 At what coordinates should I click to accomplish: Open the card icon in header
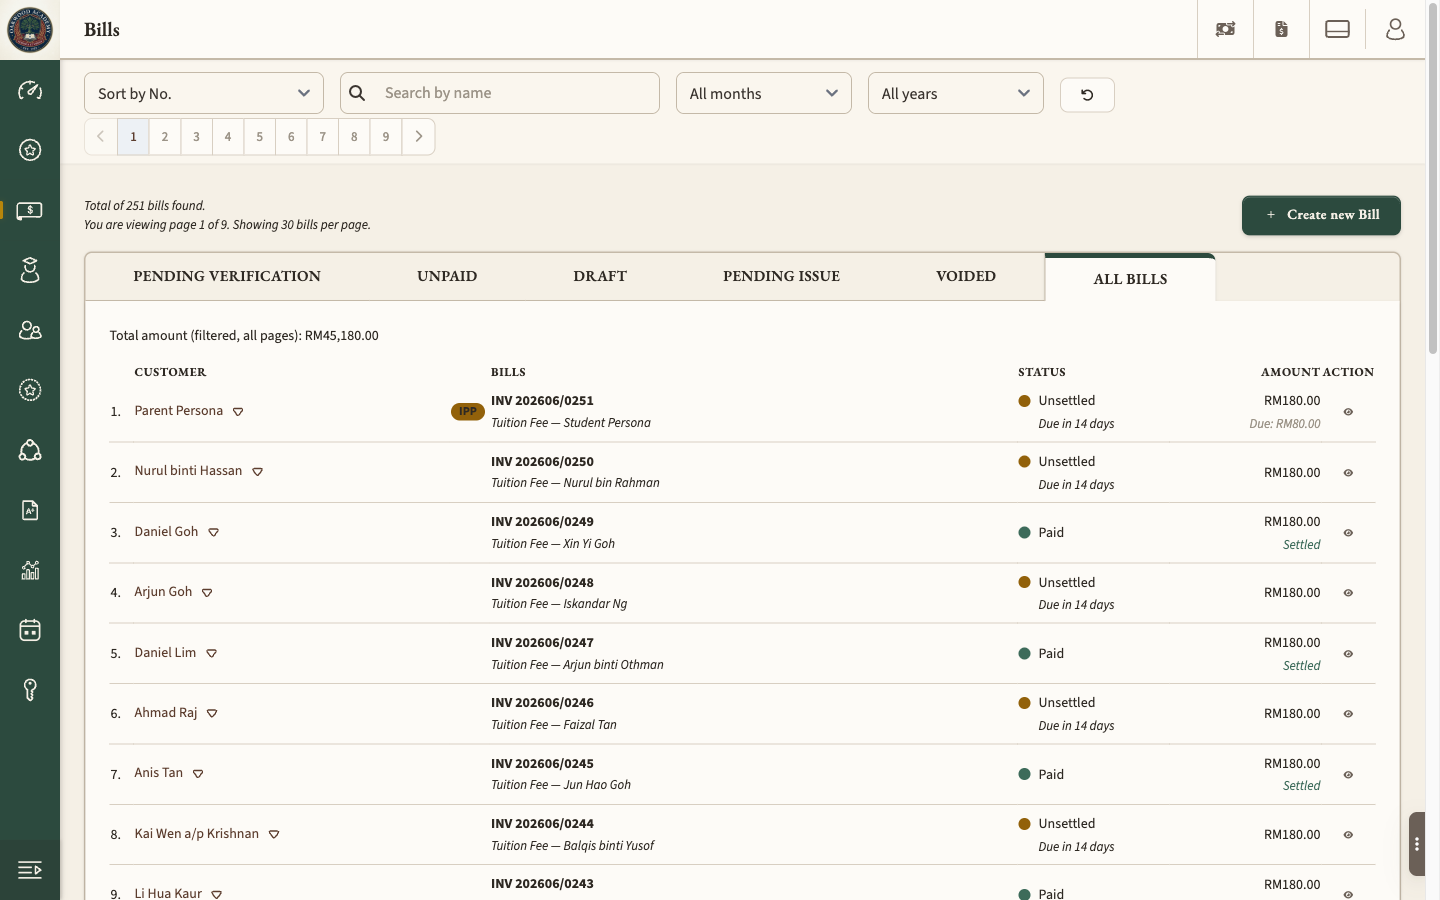[1337, 29]
